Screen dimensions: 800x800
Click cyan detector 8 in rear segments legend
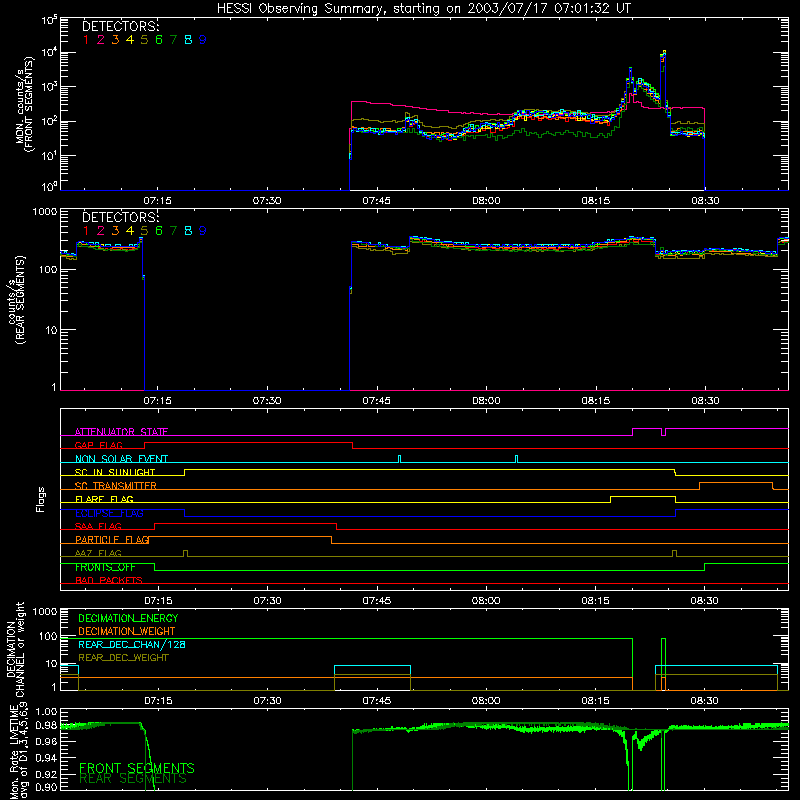[188, 231]
